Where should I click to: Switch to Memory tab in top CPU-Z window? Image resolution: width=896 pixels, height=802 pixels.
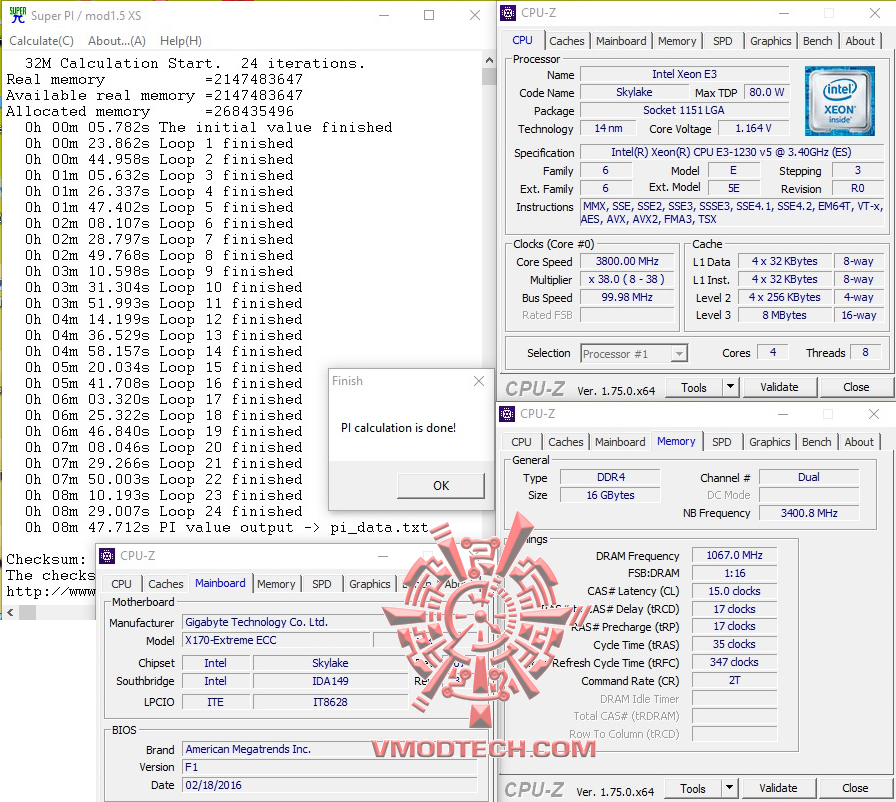677,41
